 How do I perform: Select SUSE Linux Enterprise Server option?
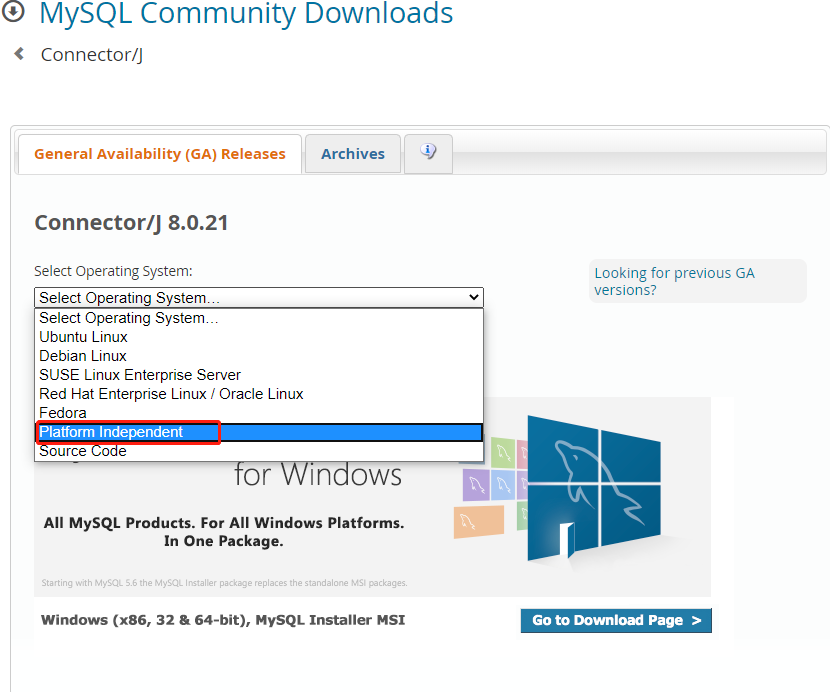(x=259, y=375)
